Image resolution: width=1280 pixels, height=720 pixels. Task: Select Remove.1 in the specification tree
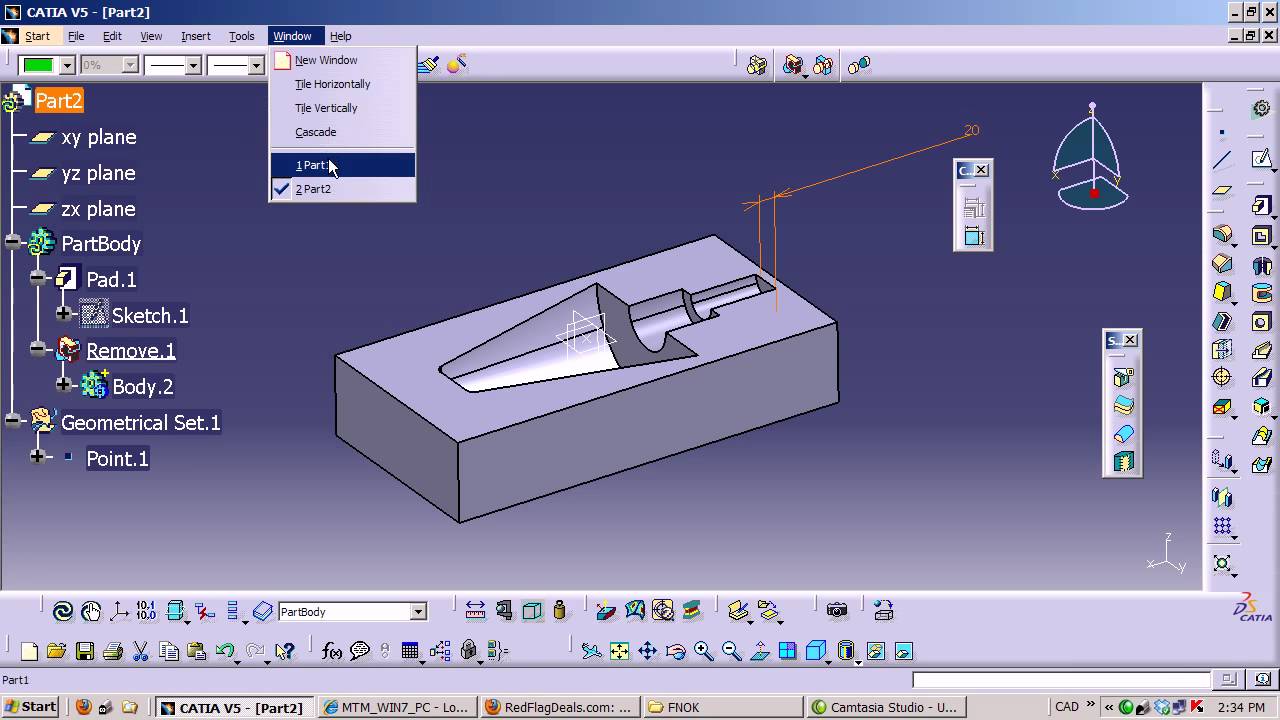130,351
